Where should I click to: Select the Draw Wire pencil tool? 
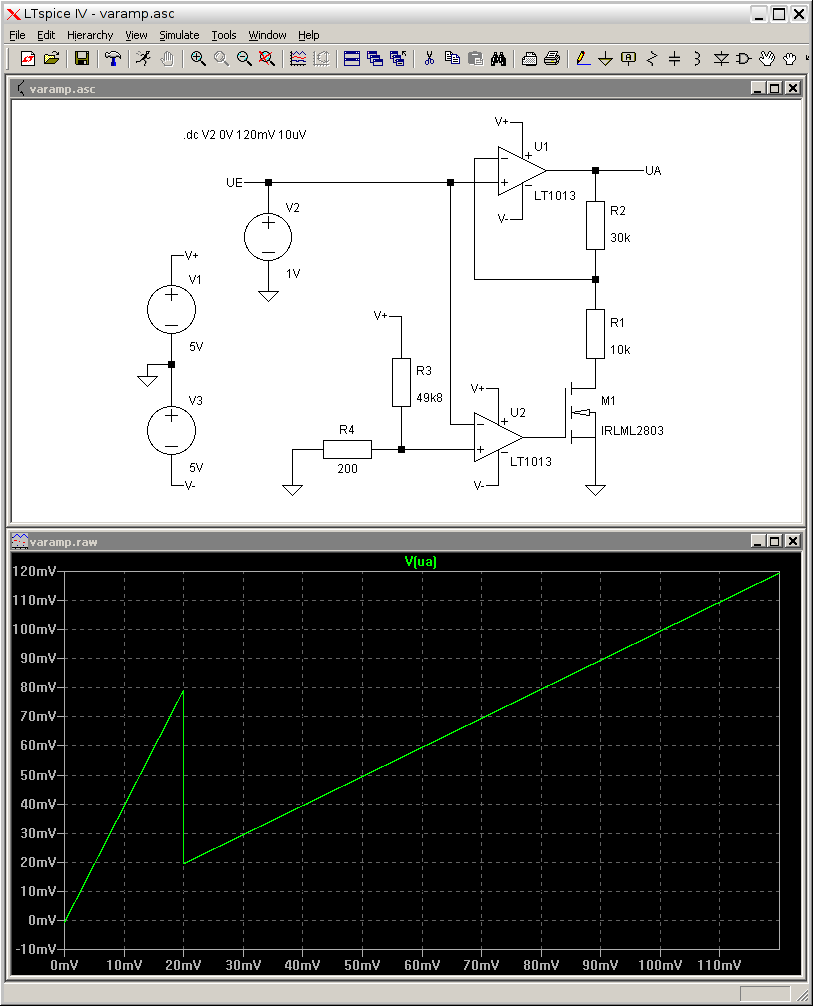pyautogui.click(x=583, y=58)
